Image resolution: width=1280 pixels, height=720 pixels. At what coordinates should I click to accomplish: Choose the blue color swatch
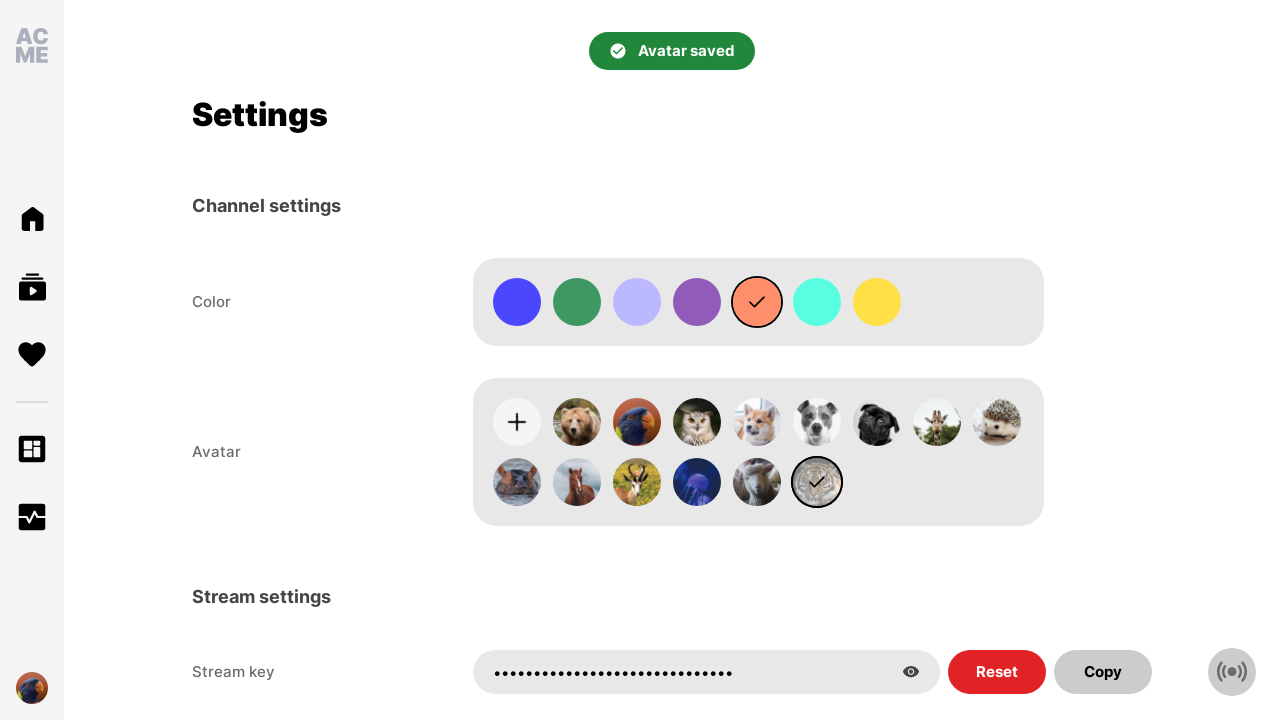pos(517,302)
